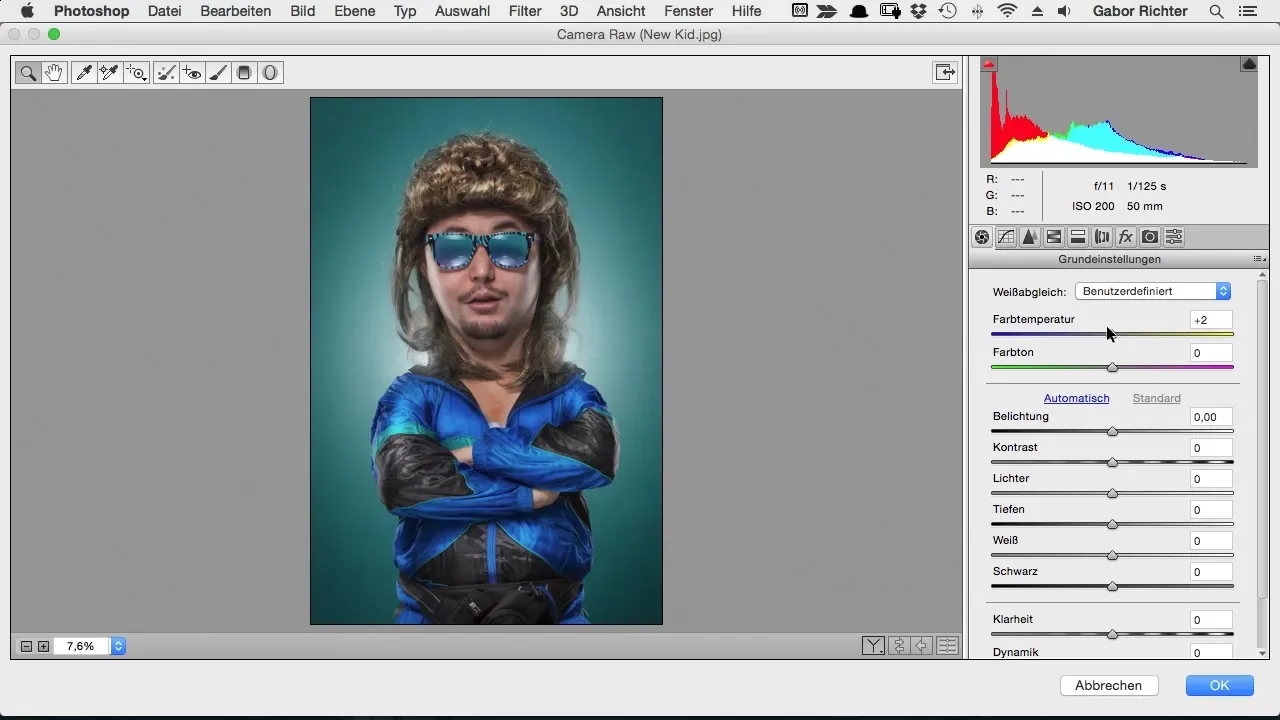The image size is (1280, 720).
Task: Open the Datei menu
Action: pyautogui.click(x=164, y=11)
